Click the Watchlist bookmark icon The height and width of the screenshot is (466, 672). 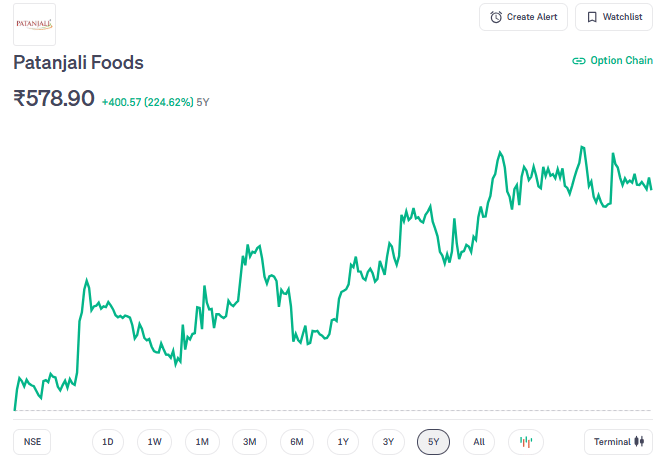click(x=592, y=17)
